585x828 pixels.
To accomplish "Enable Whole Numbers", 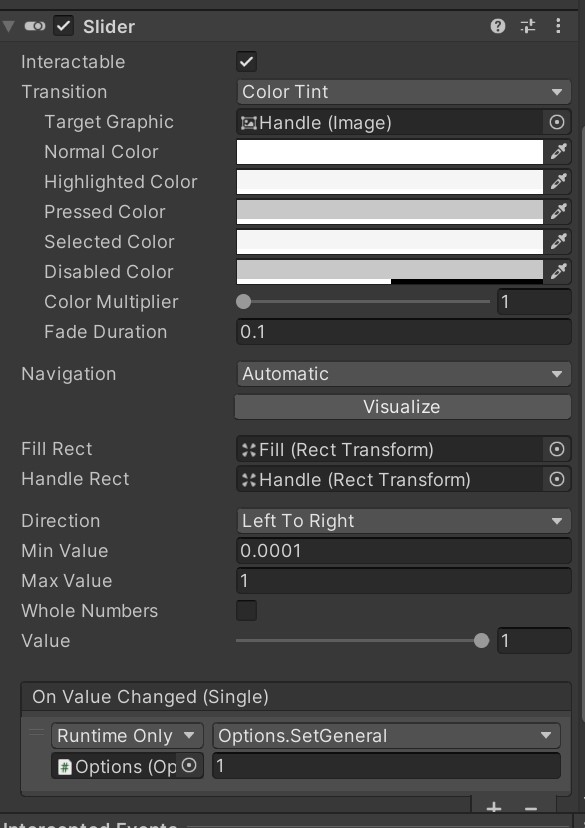I will point(246,610).
